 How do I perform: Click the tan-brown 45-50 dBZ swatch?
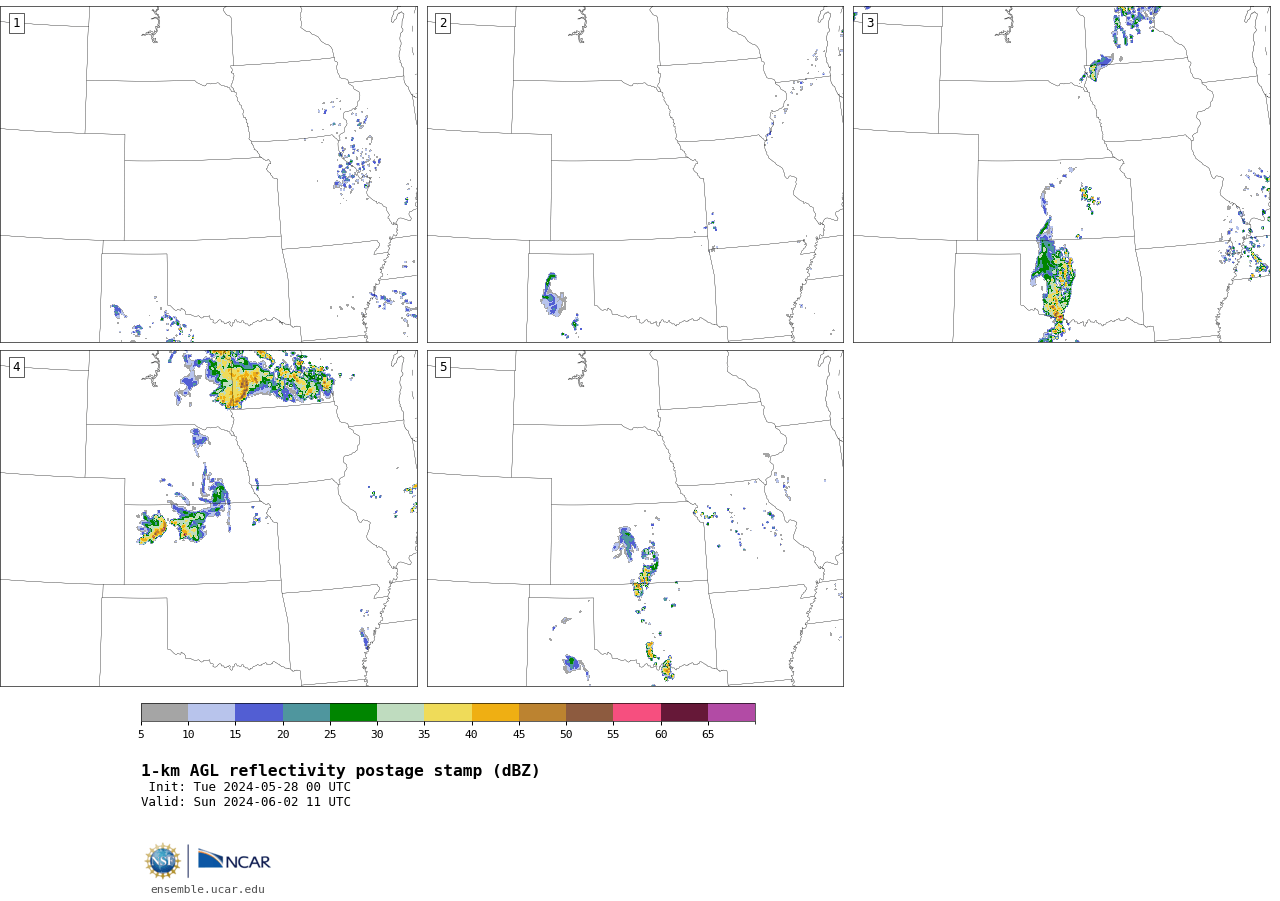tap(542, 712)
